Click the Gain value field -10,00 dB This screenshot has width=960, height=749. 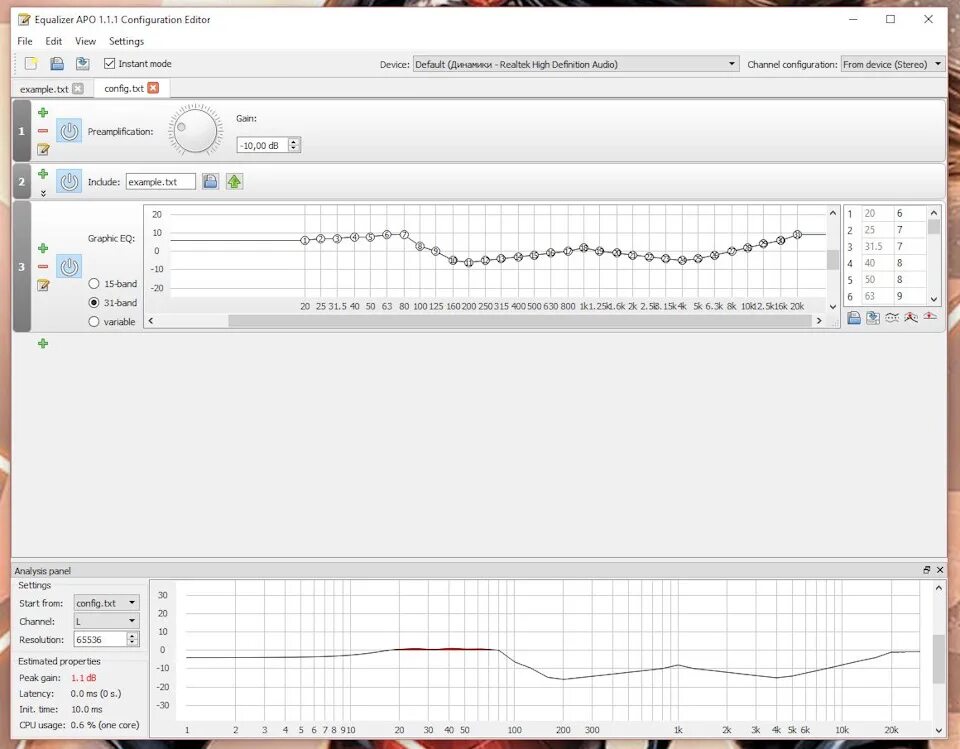(x=263, y=145)
